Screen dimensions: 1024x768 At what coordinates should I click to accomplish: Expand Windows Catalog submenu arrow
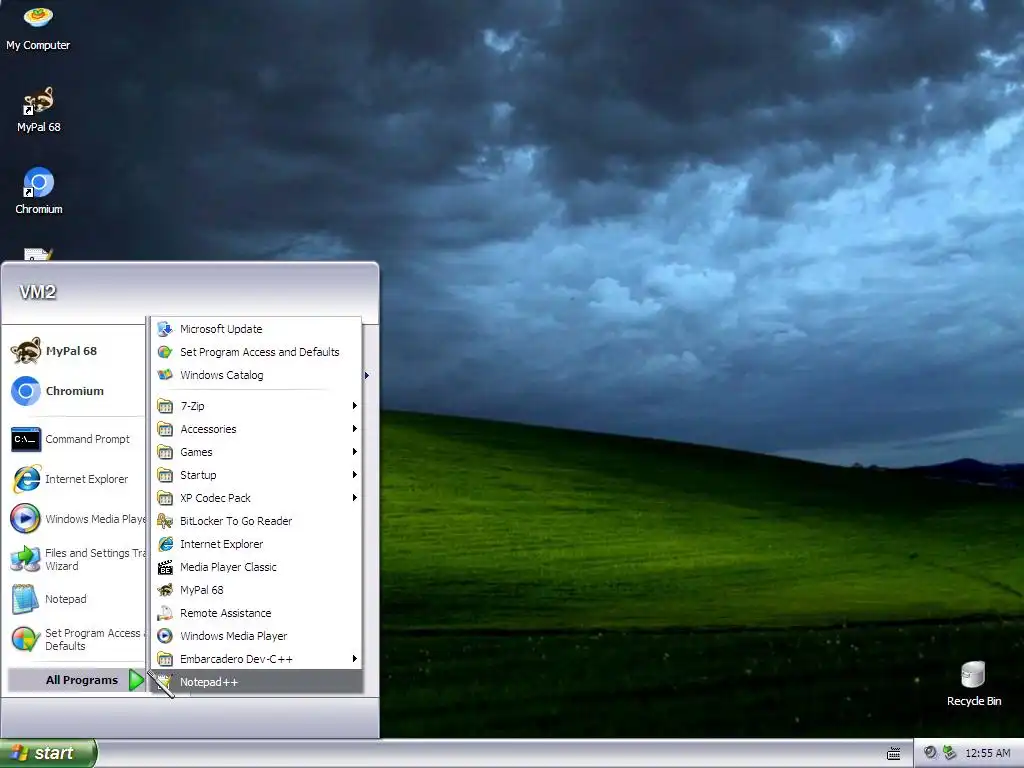click(x=367, y=375)
